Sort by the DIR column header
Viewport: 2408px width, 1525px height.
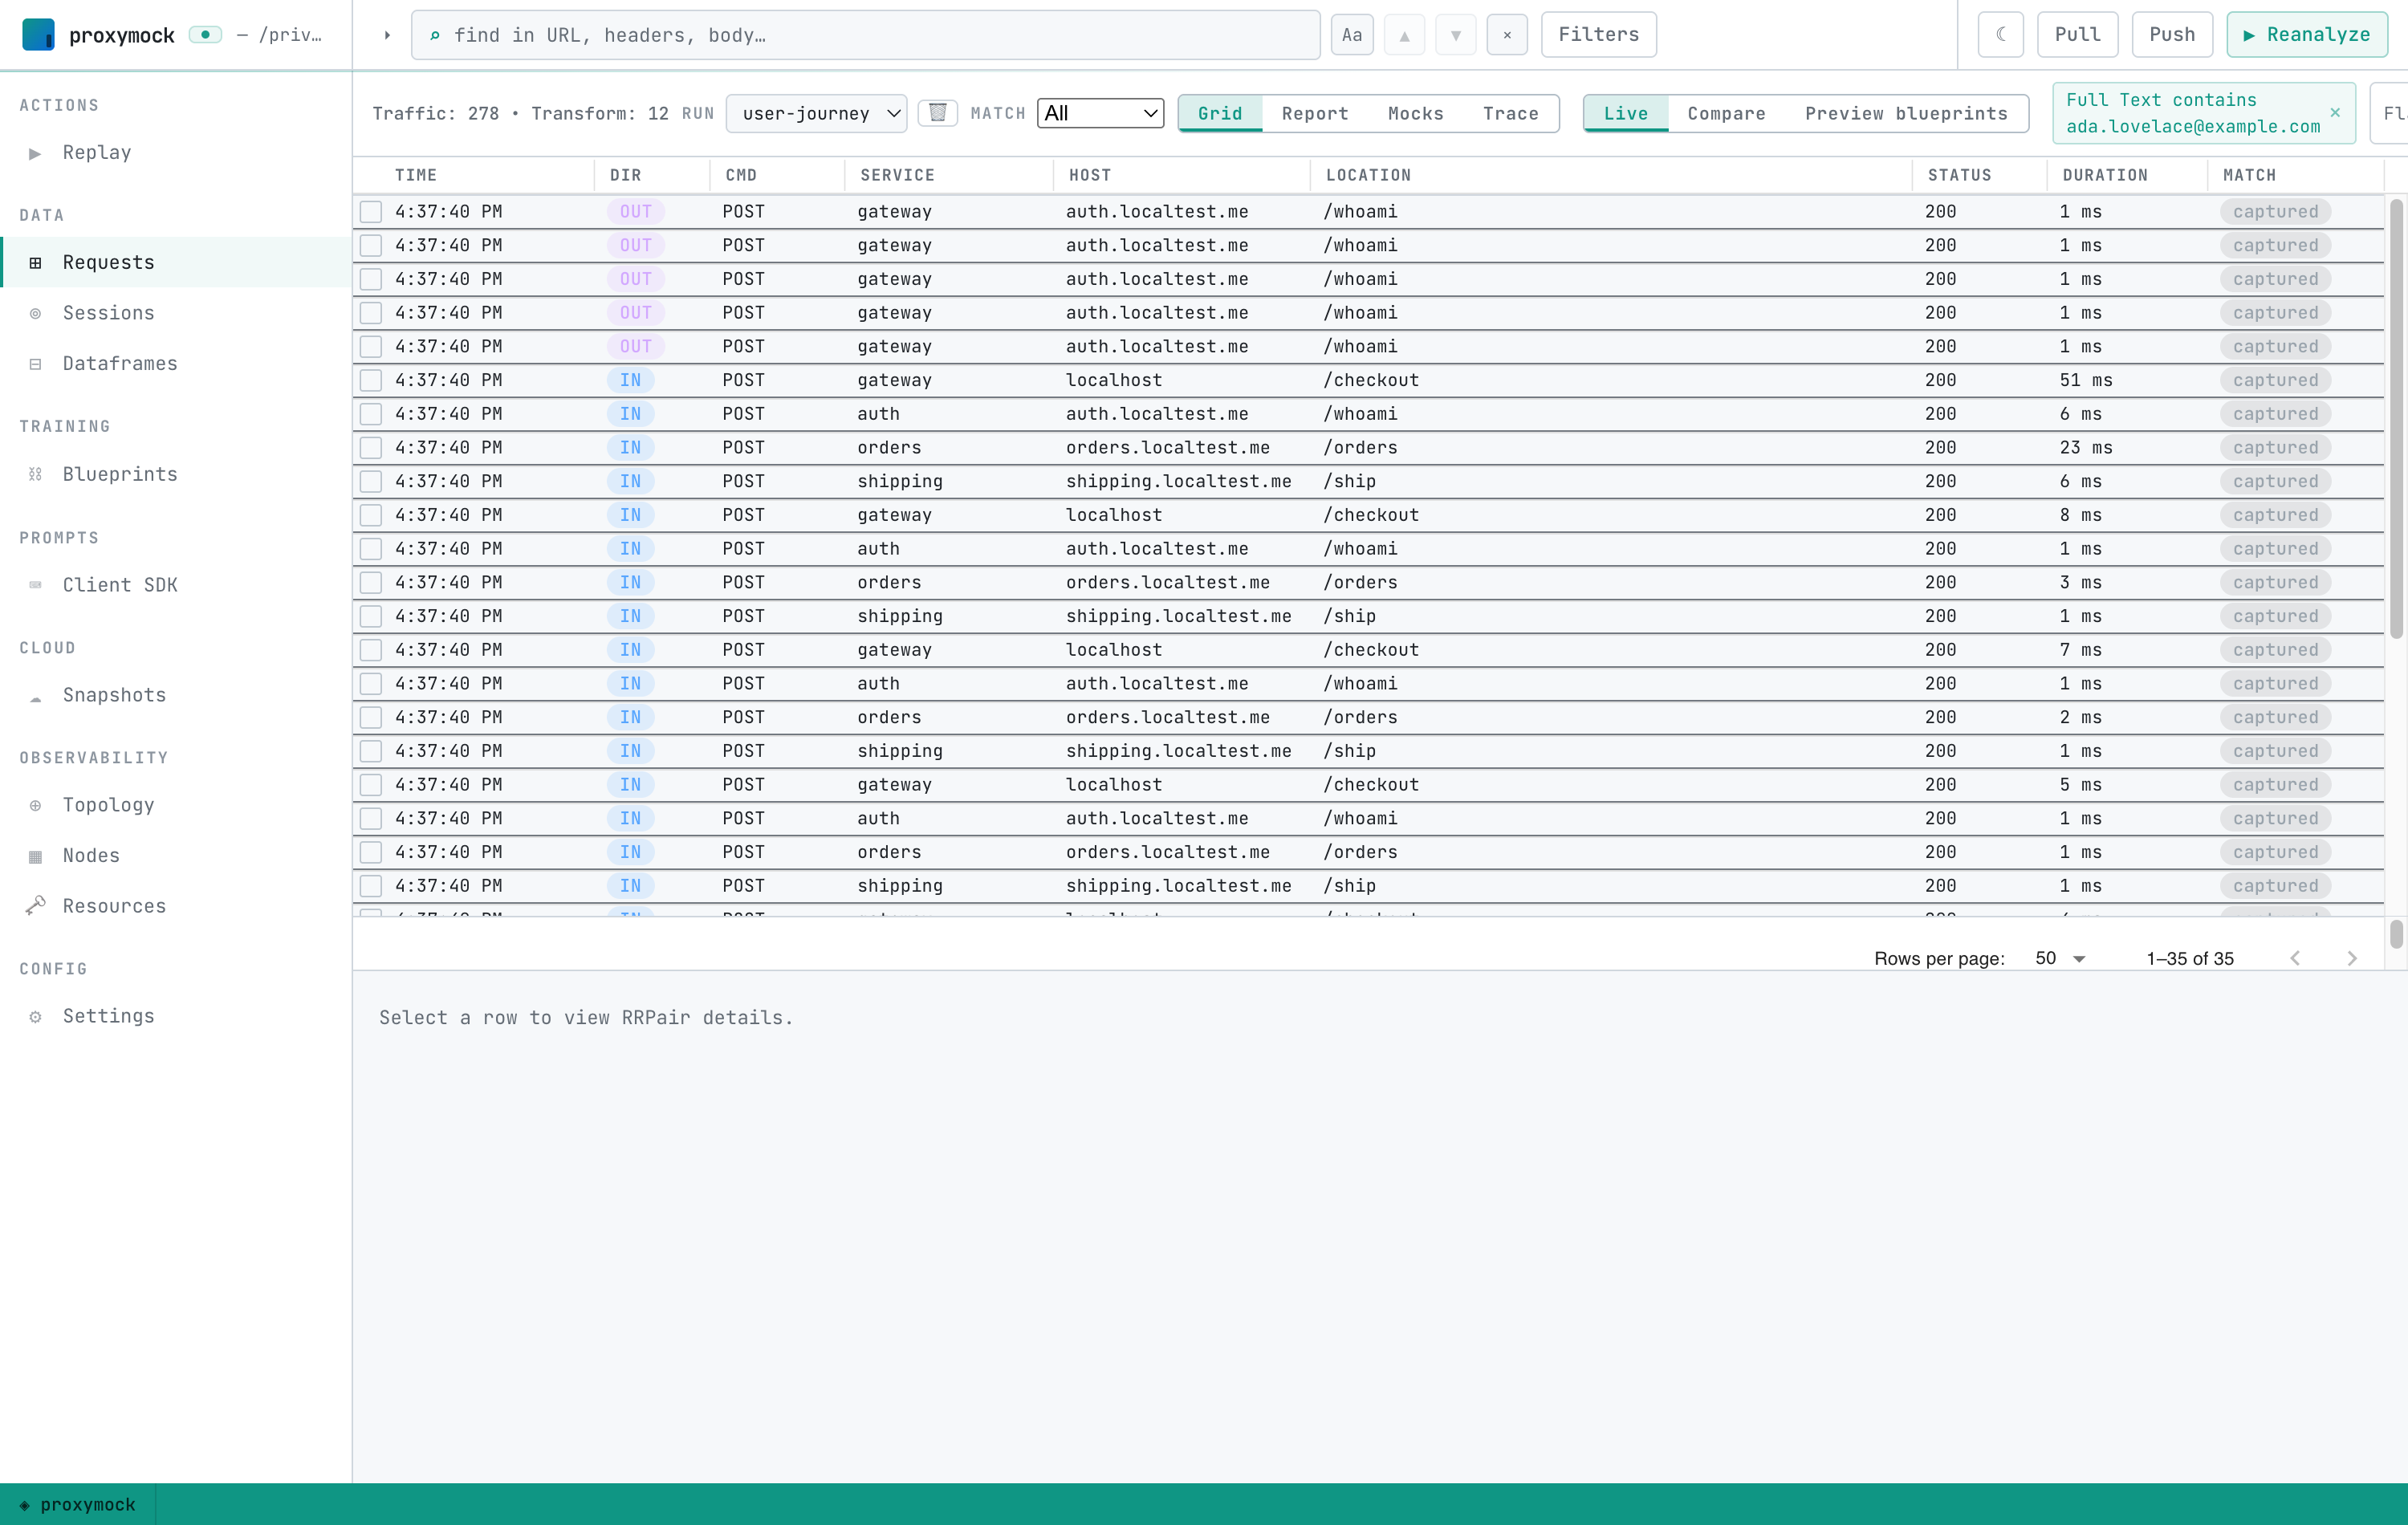[625, 175]
